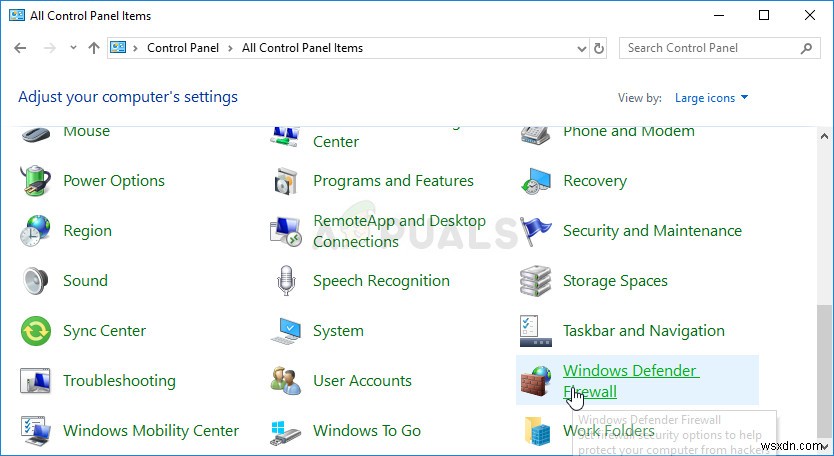Click the User Accounts people icon
This screenshot has height=456, width=834.
286,381
